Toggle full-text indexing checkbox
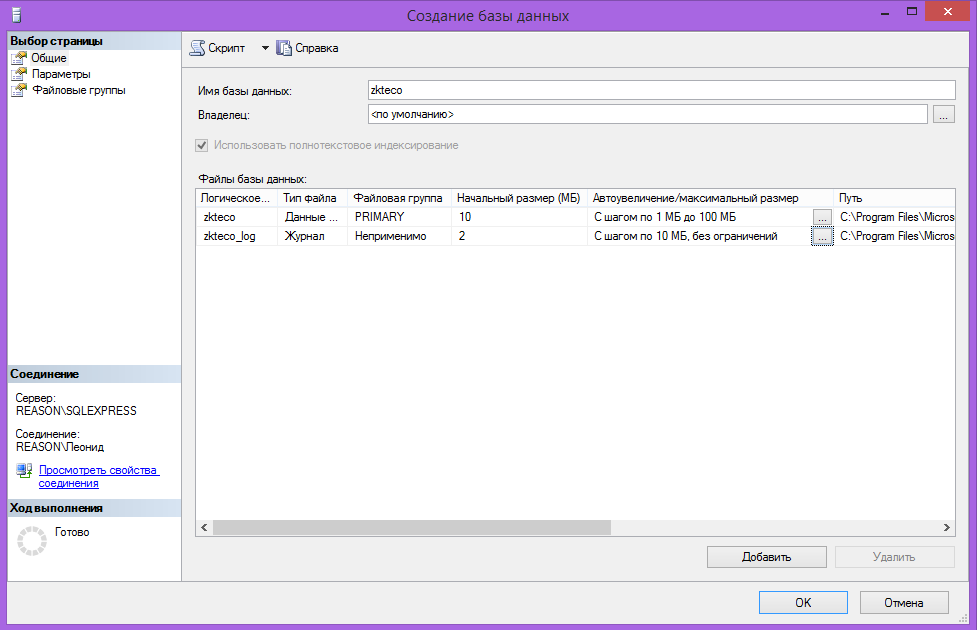The image size is (977, 630). (x=202, y=145)
